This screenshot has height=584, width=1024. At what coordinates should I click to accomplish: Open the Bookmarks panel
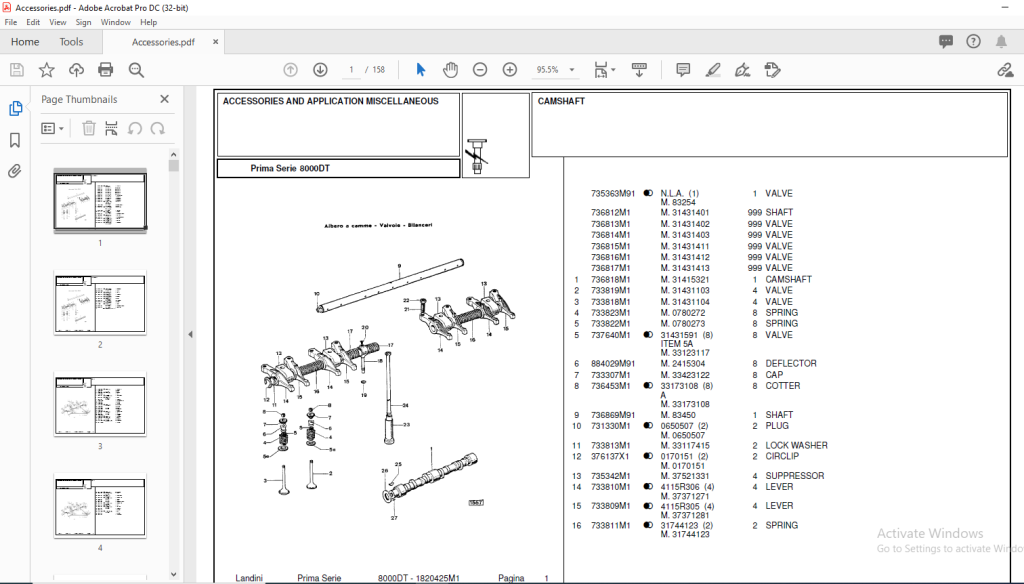click(15, 140)
